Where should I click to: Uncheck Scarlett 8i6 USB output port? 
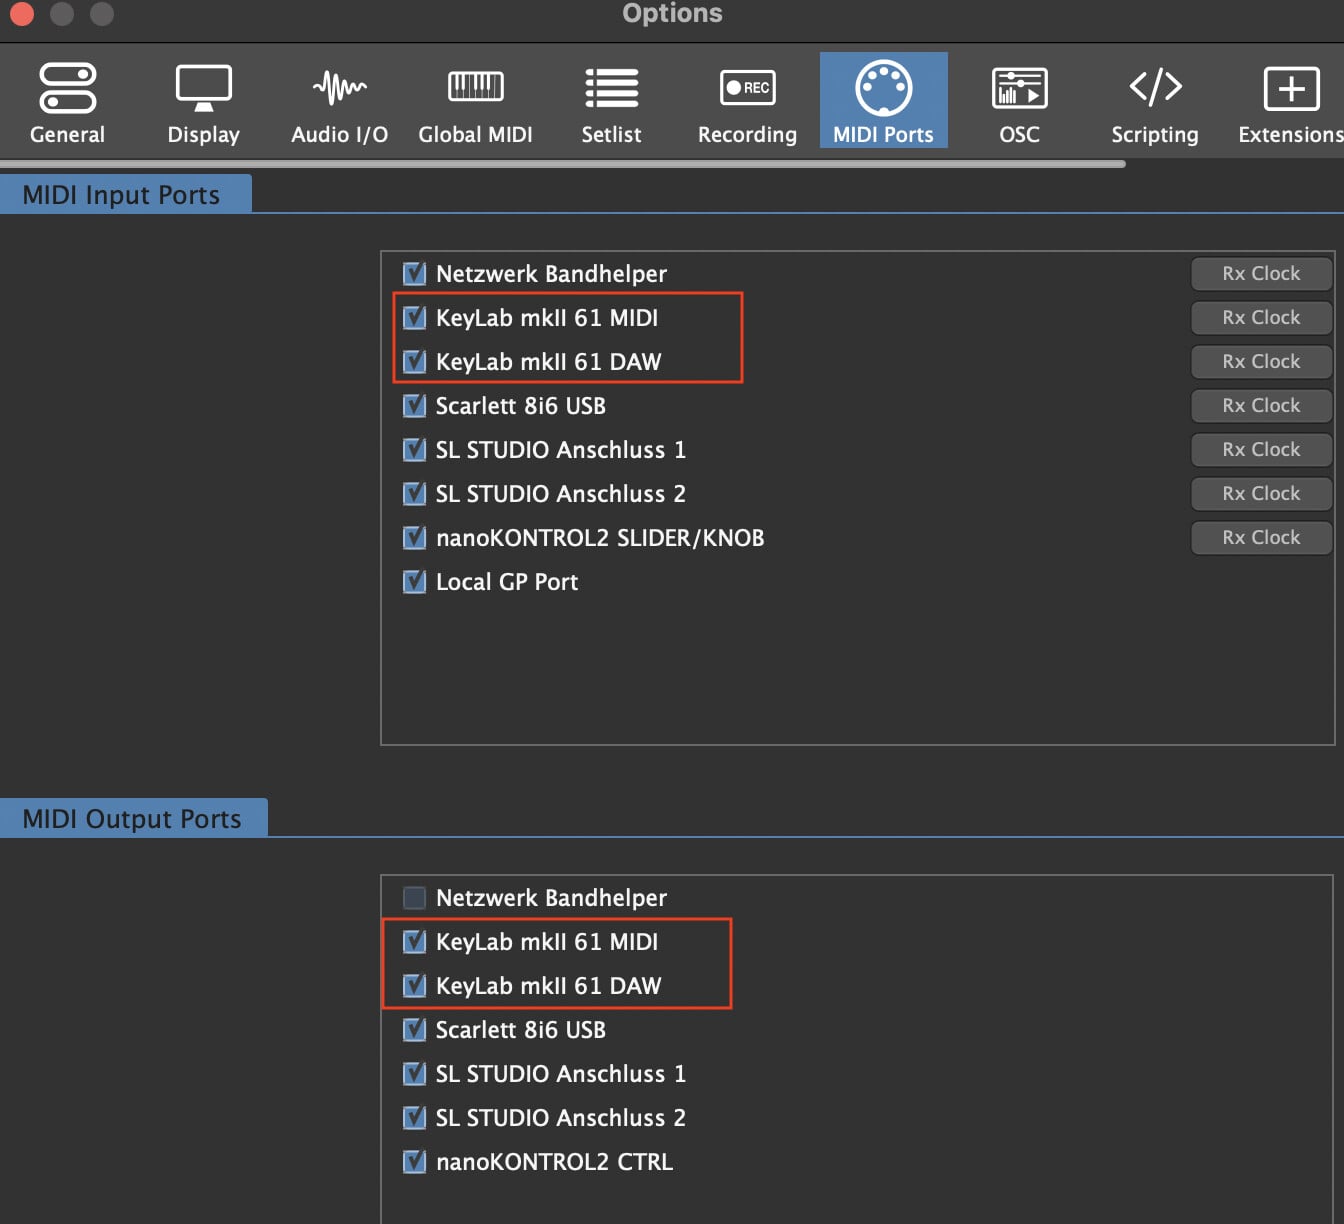414,1030
